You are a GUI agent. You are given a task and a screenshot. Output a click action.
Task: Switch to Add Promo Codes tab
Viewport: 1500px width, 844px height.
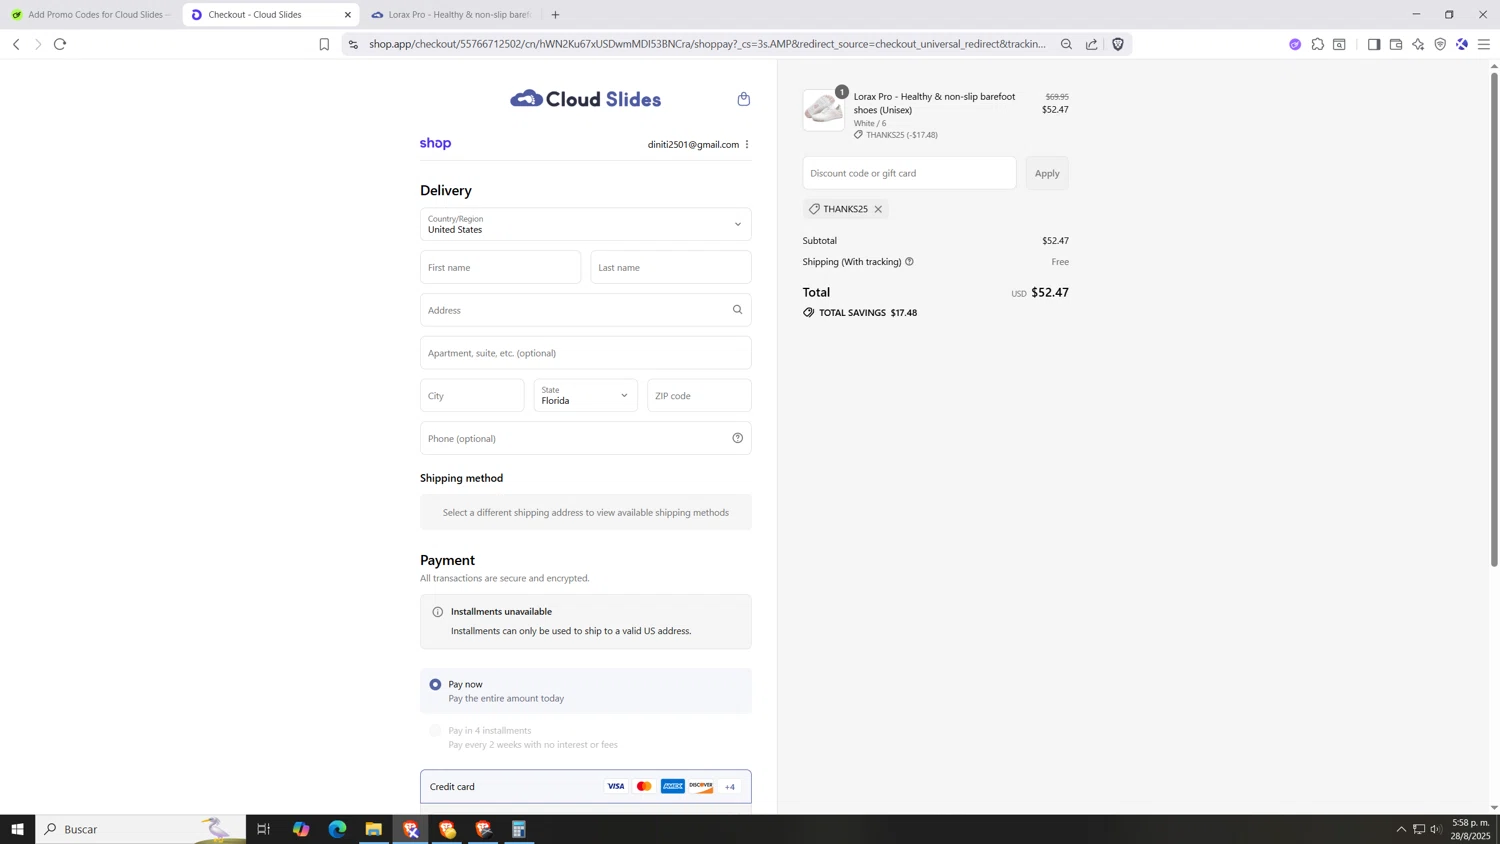91,15
